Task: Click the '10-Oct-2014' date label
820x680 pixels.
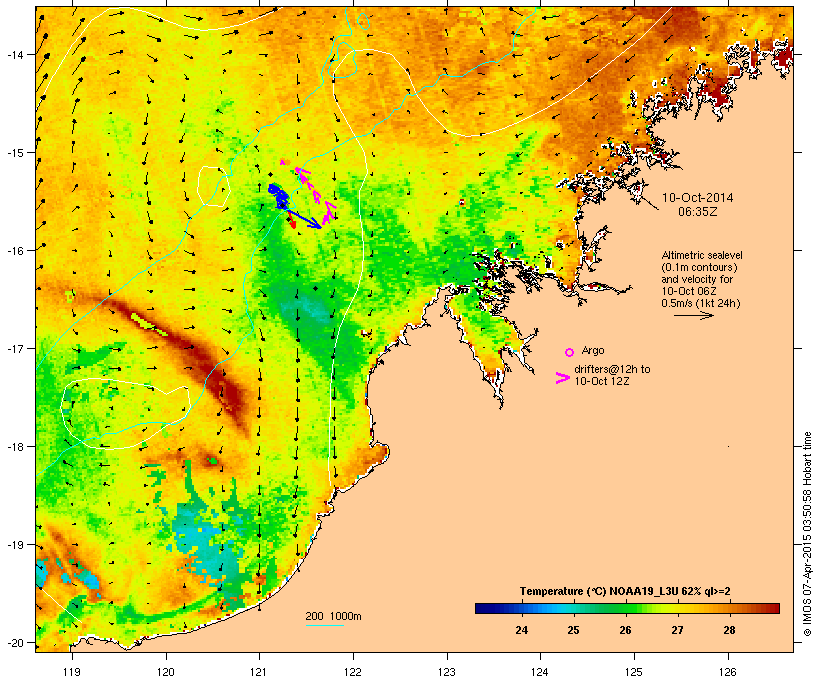Action: point(698,198)
